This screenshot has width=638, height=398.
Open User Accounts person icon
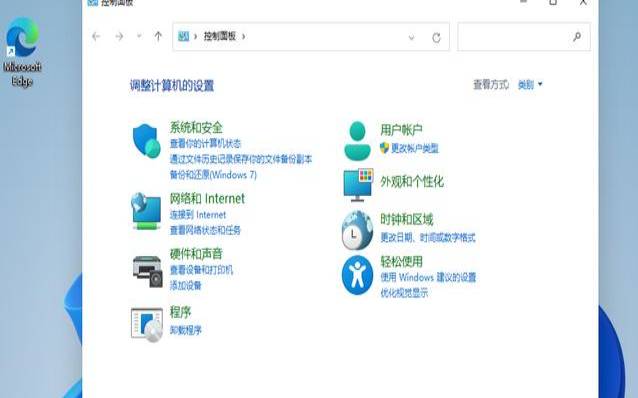click(x=357, y=141)
